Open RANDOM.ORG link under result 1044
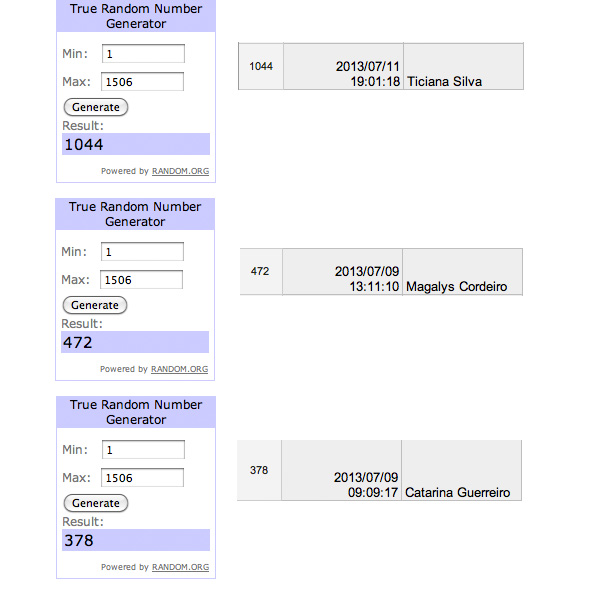Image resolution: width=600 pixels, height=600 pixels. click(x=181, y=171)
